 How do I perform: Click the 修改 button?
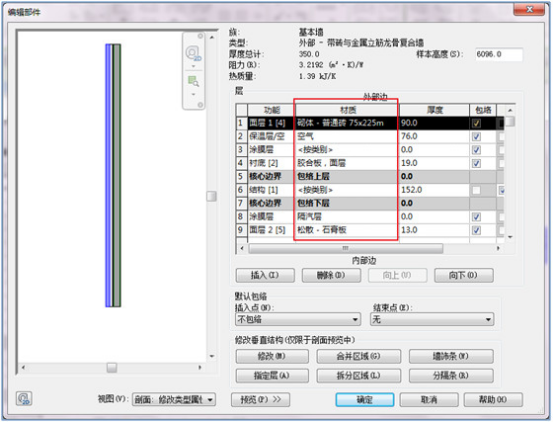pos(272,356)
